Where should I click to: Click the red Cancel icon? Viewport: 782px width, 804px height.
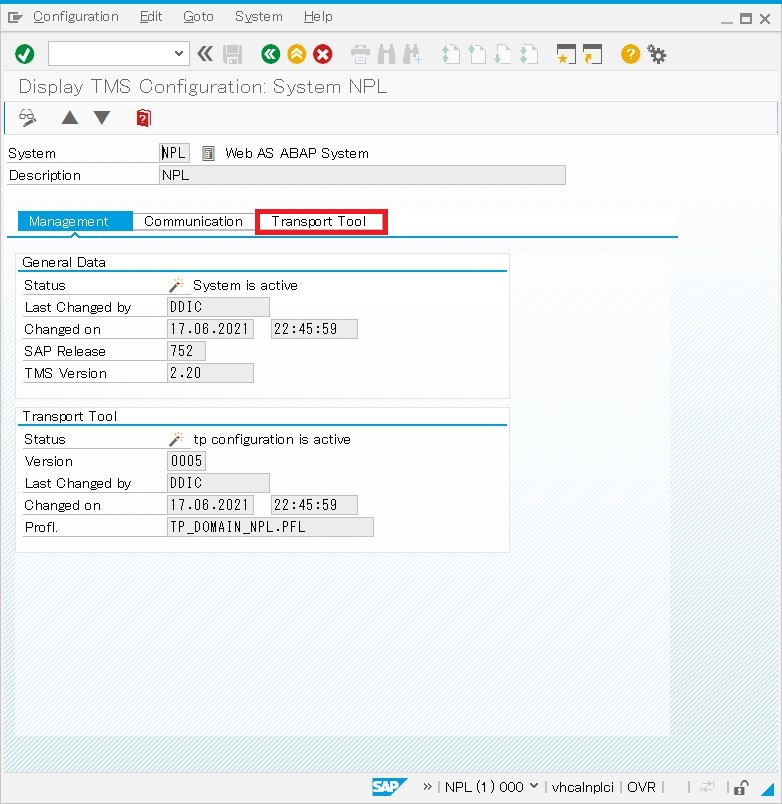tap(323, 54)
